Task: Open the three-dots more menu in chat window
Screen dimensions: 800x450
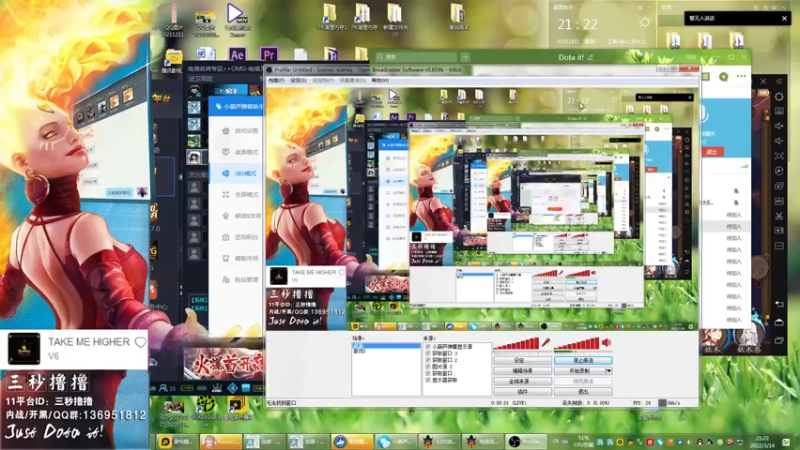Action: (741, 76)
